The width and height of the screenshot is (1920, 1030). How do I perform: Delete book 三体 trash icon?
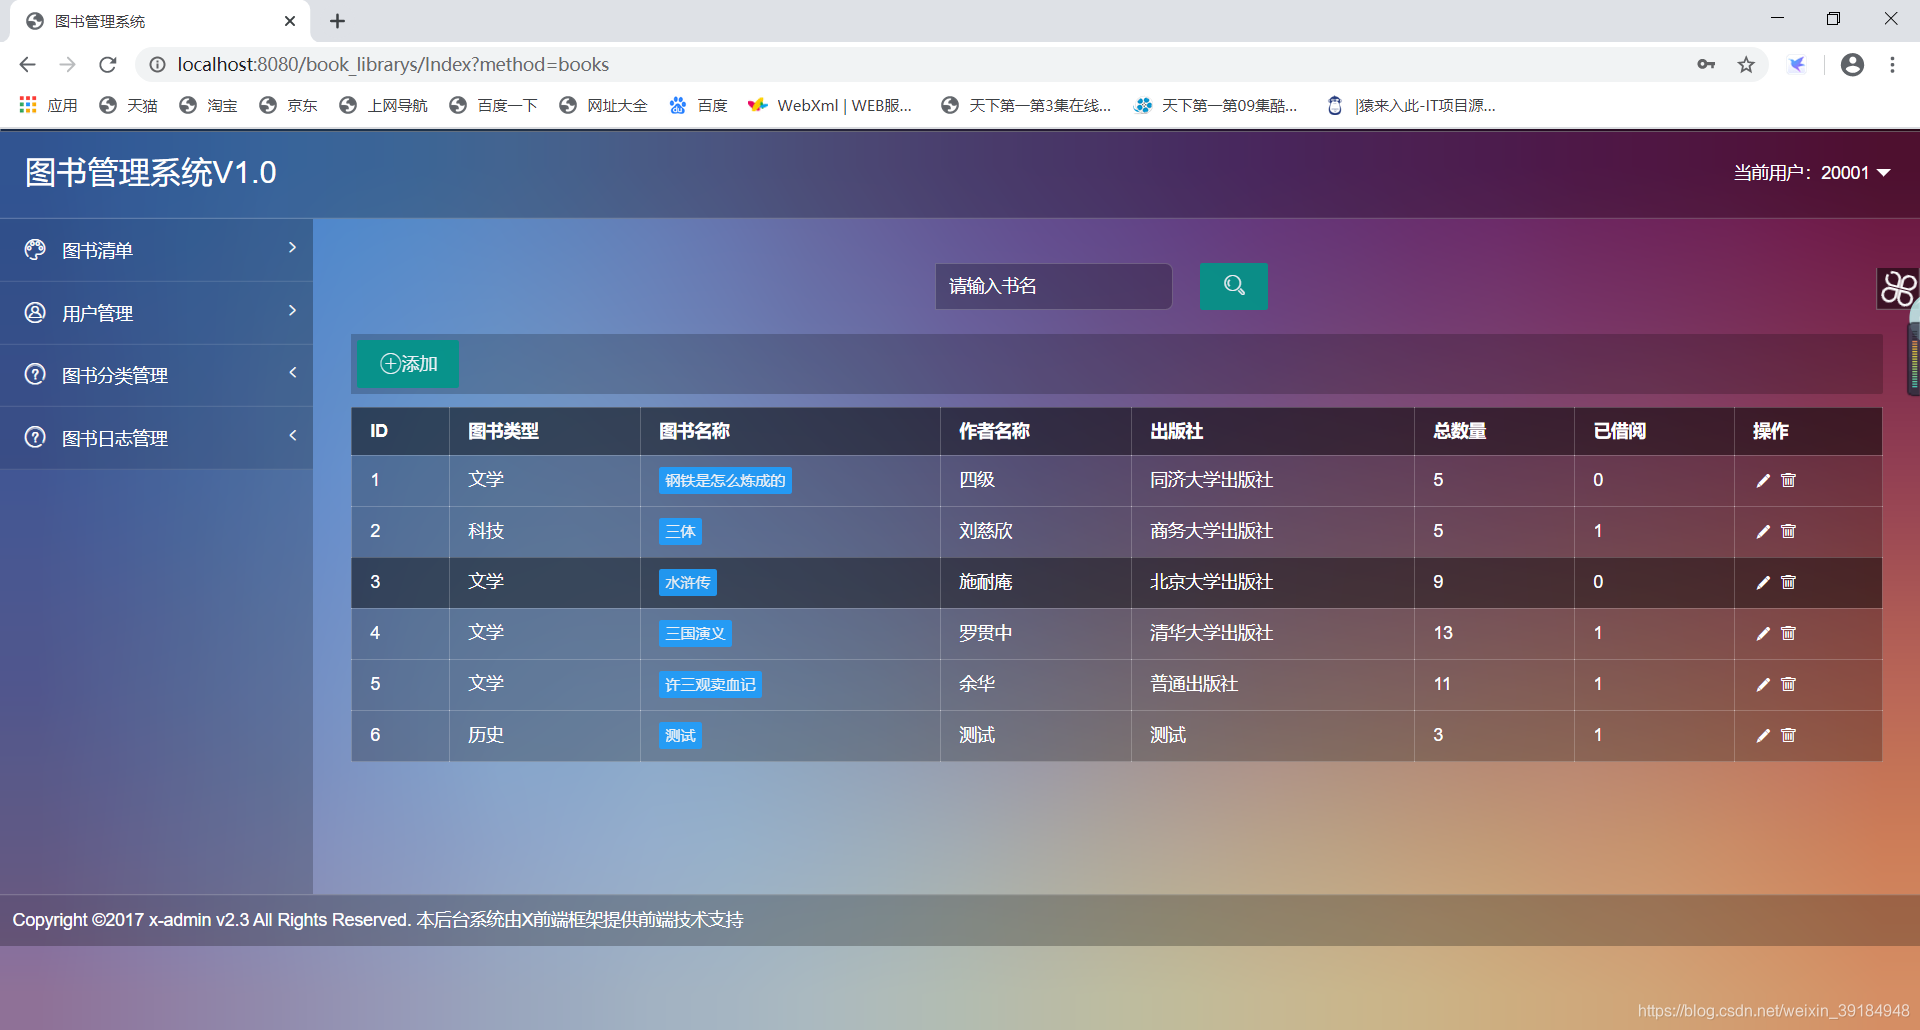tap(1789, 531)
